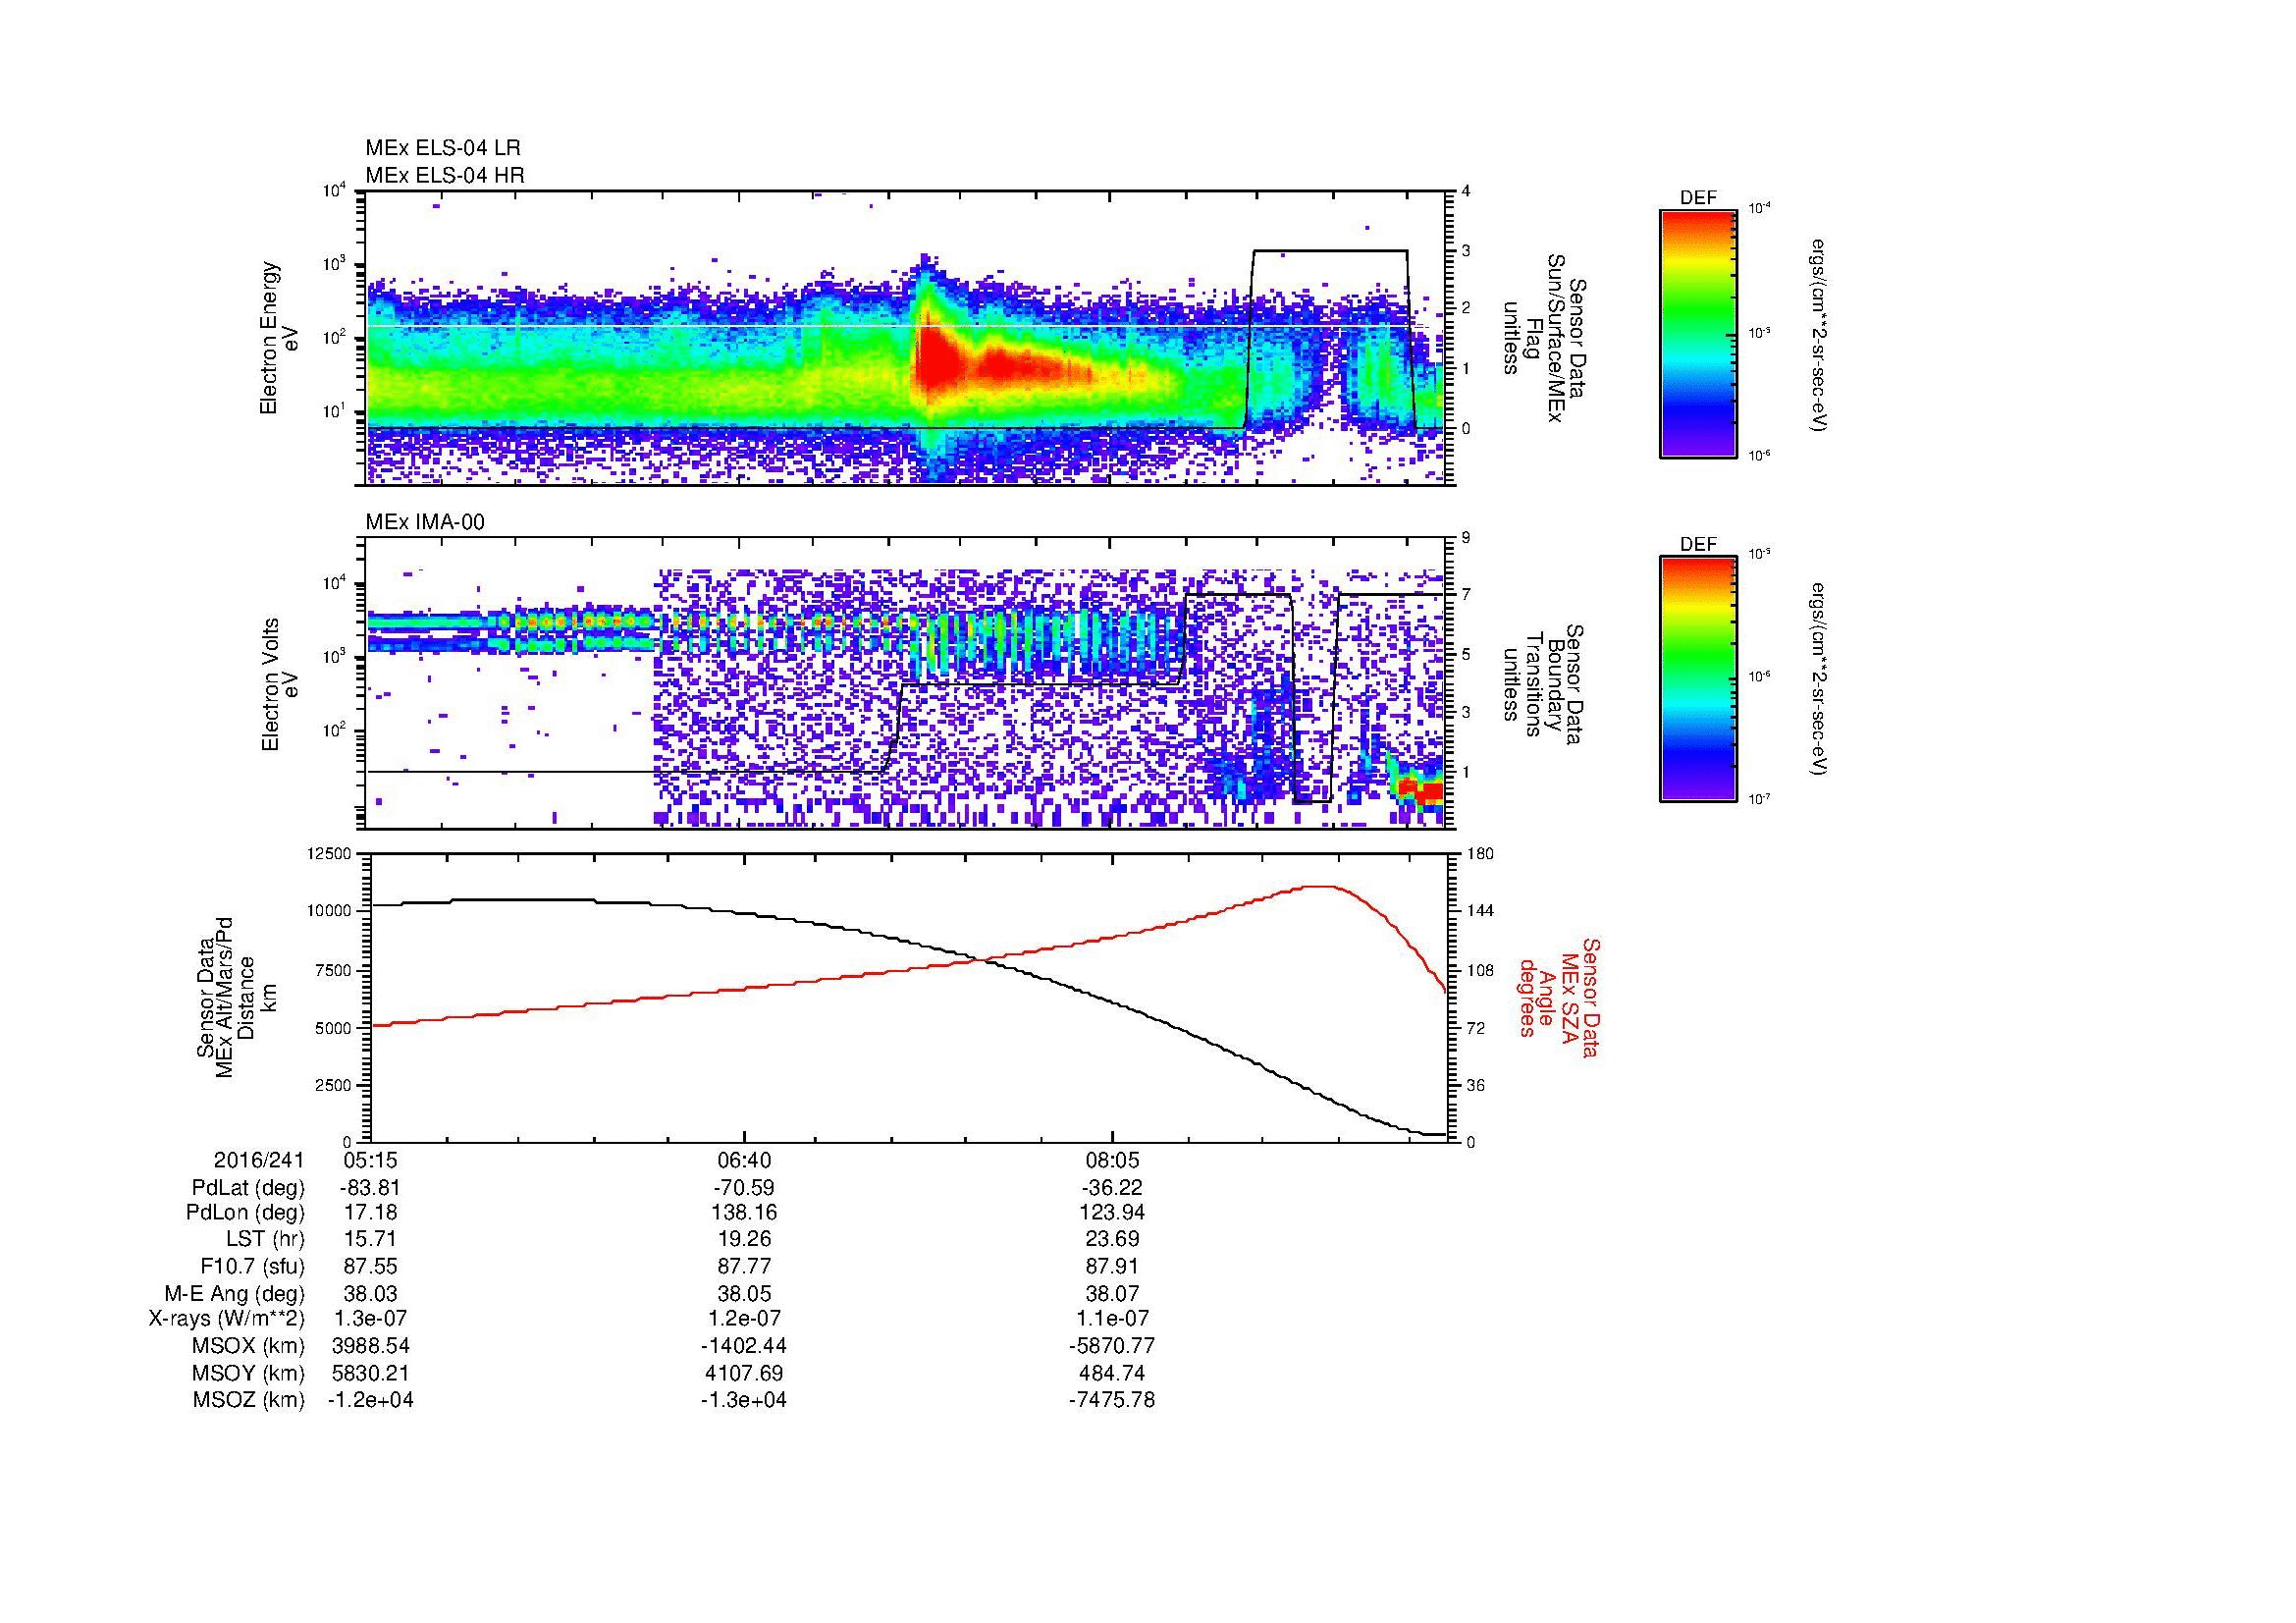This screenshot has width=2296, height=1623.
Task: Click the 'M-E Ang (deg)' row label
Action: (x=235, y=1294)
